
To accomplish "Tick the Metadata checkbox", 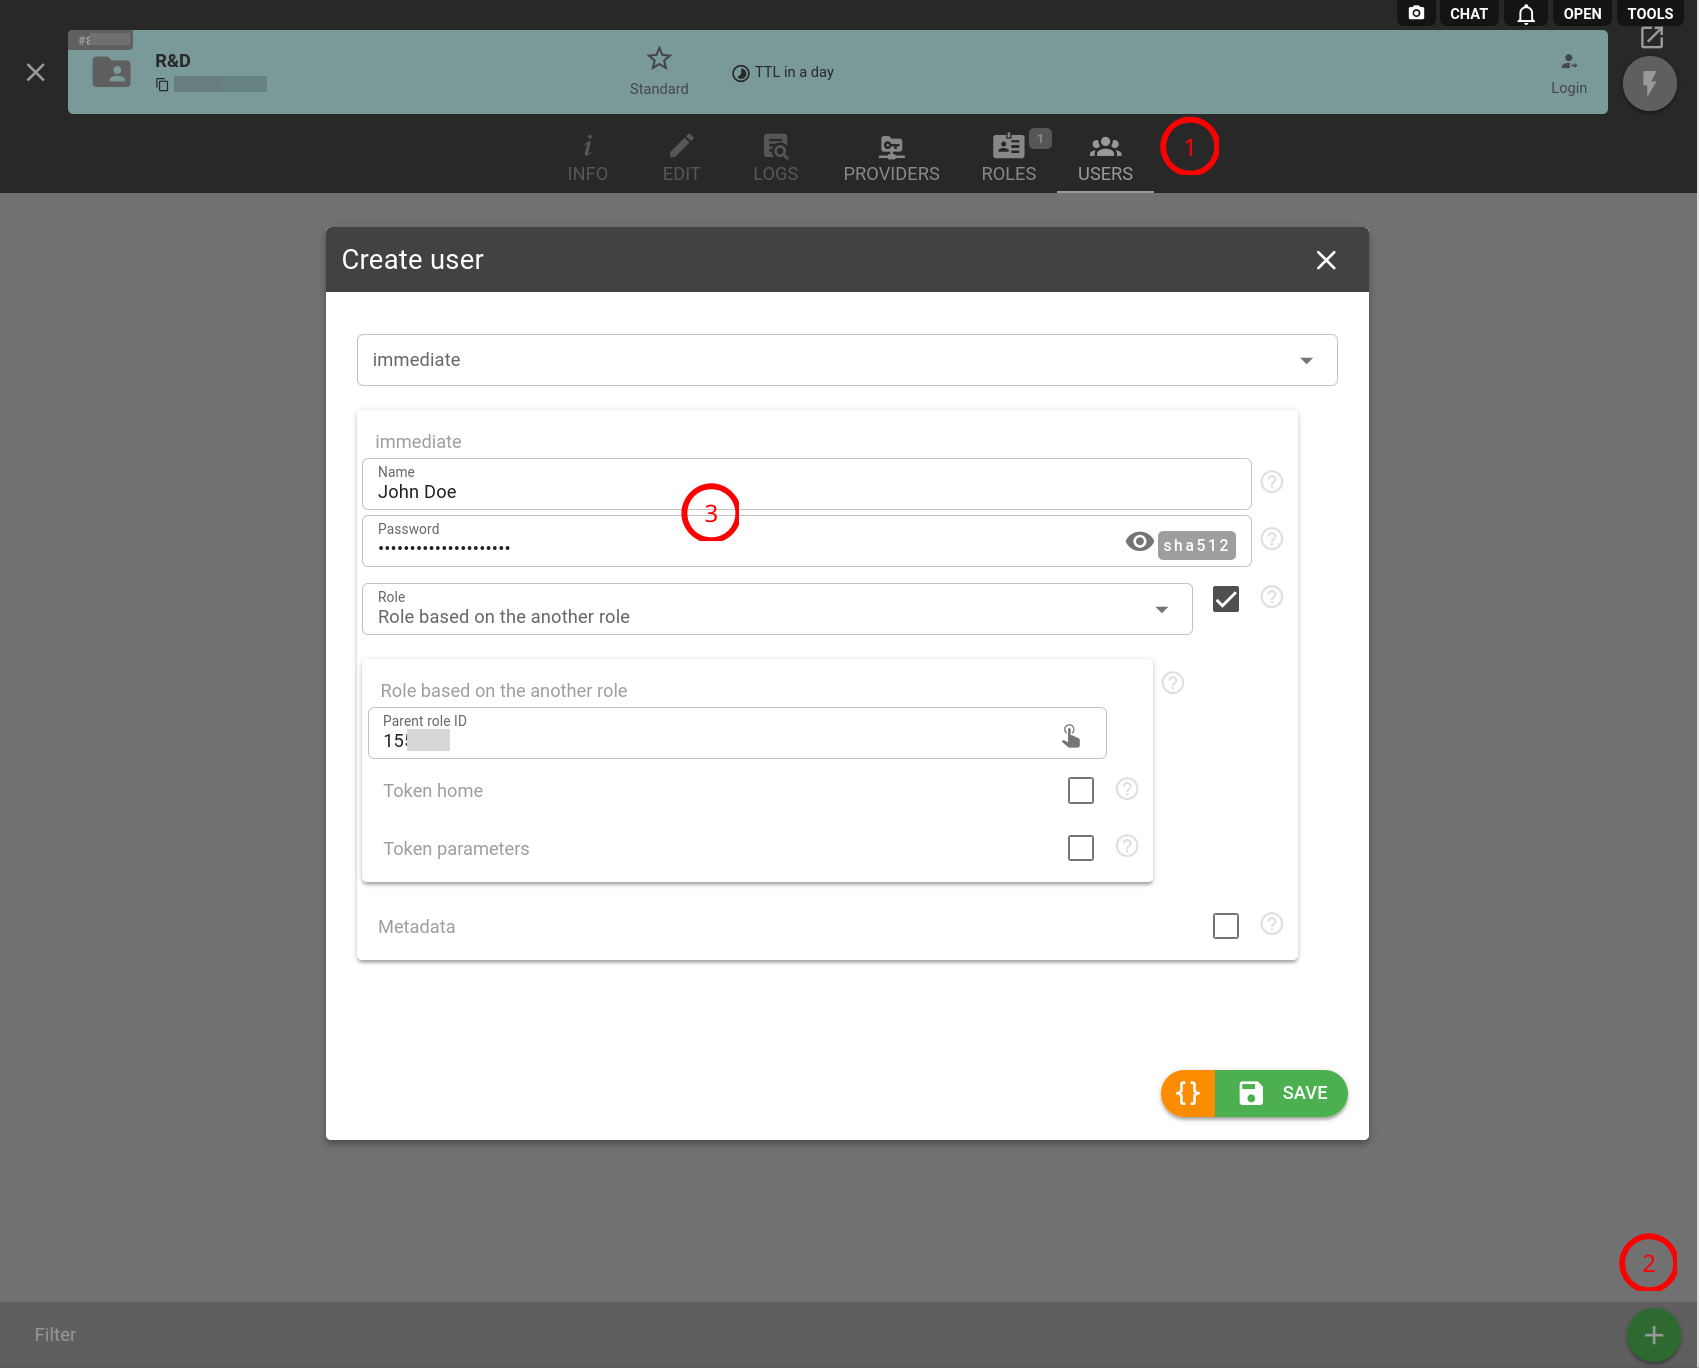I will tap(1225, 926).
